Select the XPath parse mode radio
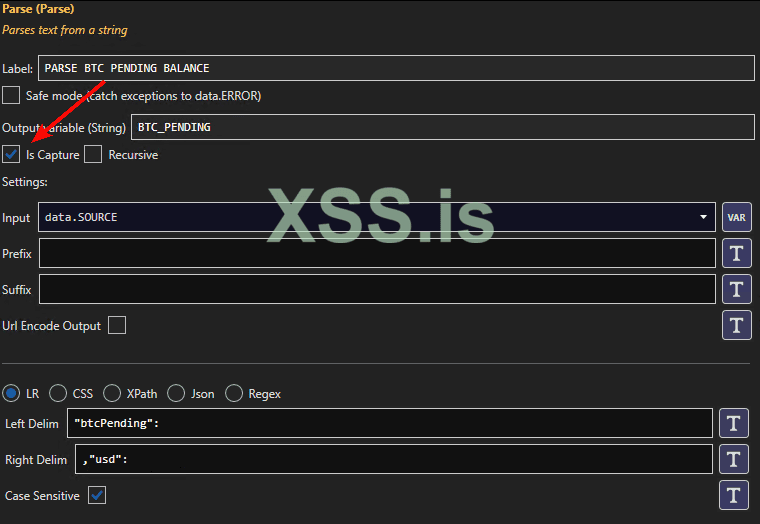760x524 pixels. tap(112, 393)
